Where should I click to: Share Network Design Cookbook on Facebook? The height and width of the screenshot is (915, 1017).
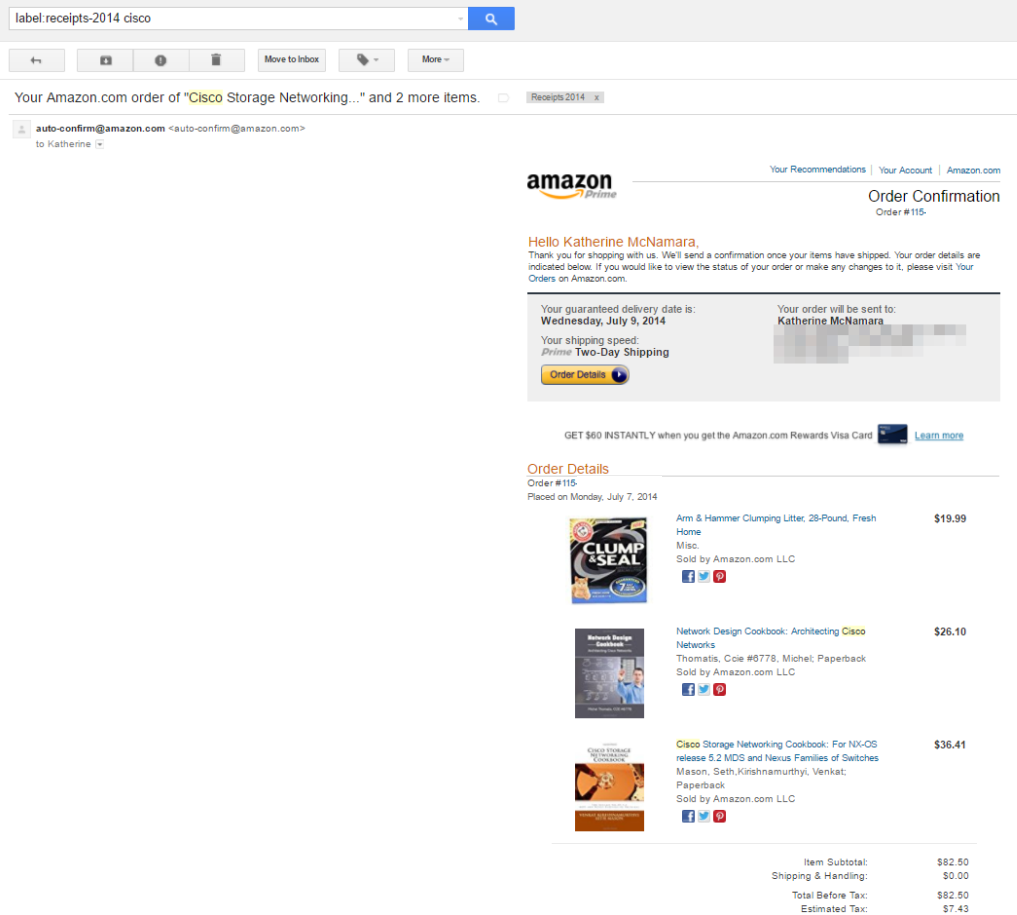[688, 689]
